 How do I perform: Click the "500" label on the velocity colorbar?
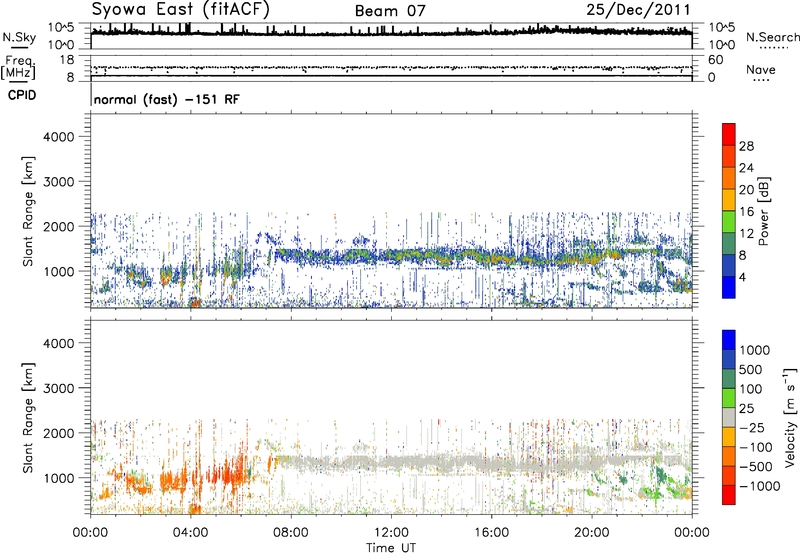pyautogui.click(x=753, y=370)
